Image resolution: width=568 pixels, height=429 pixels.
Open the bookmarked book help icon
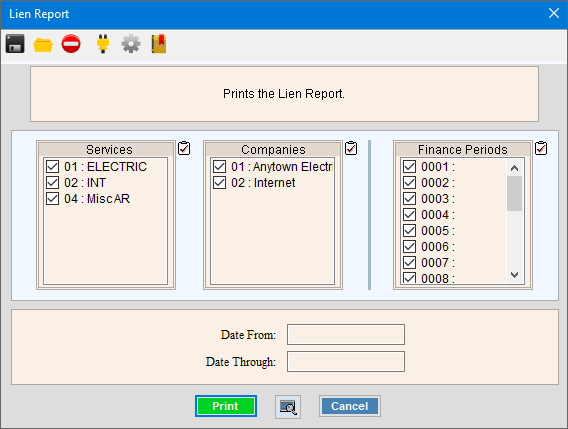[x=159, y=44]
